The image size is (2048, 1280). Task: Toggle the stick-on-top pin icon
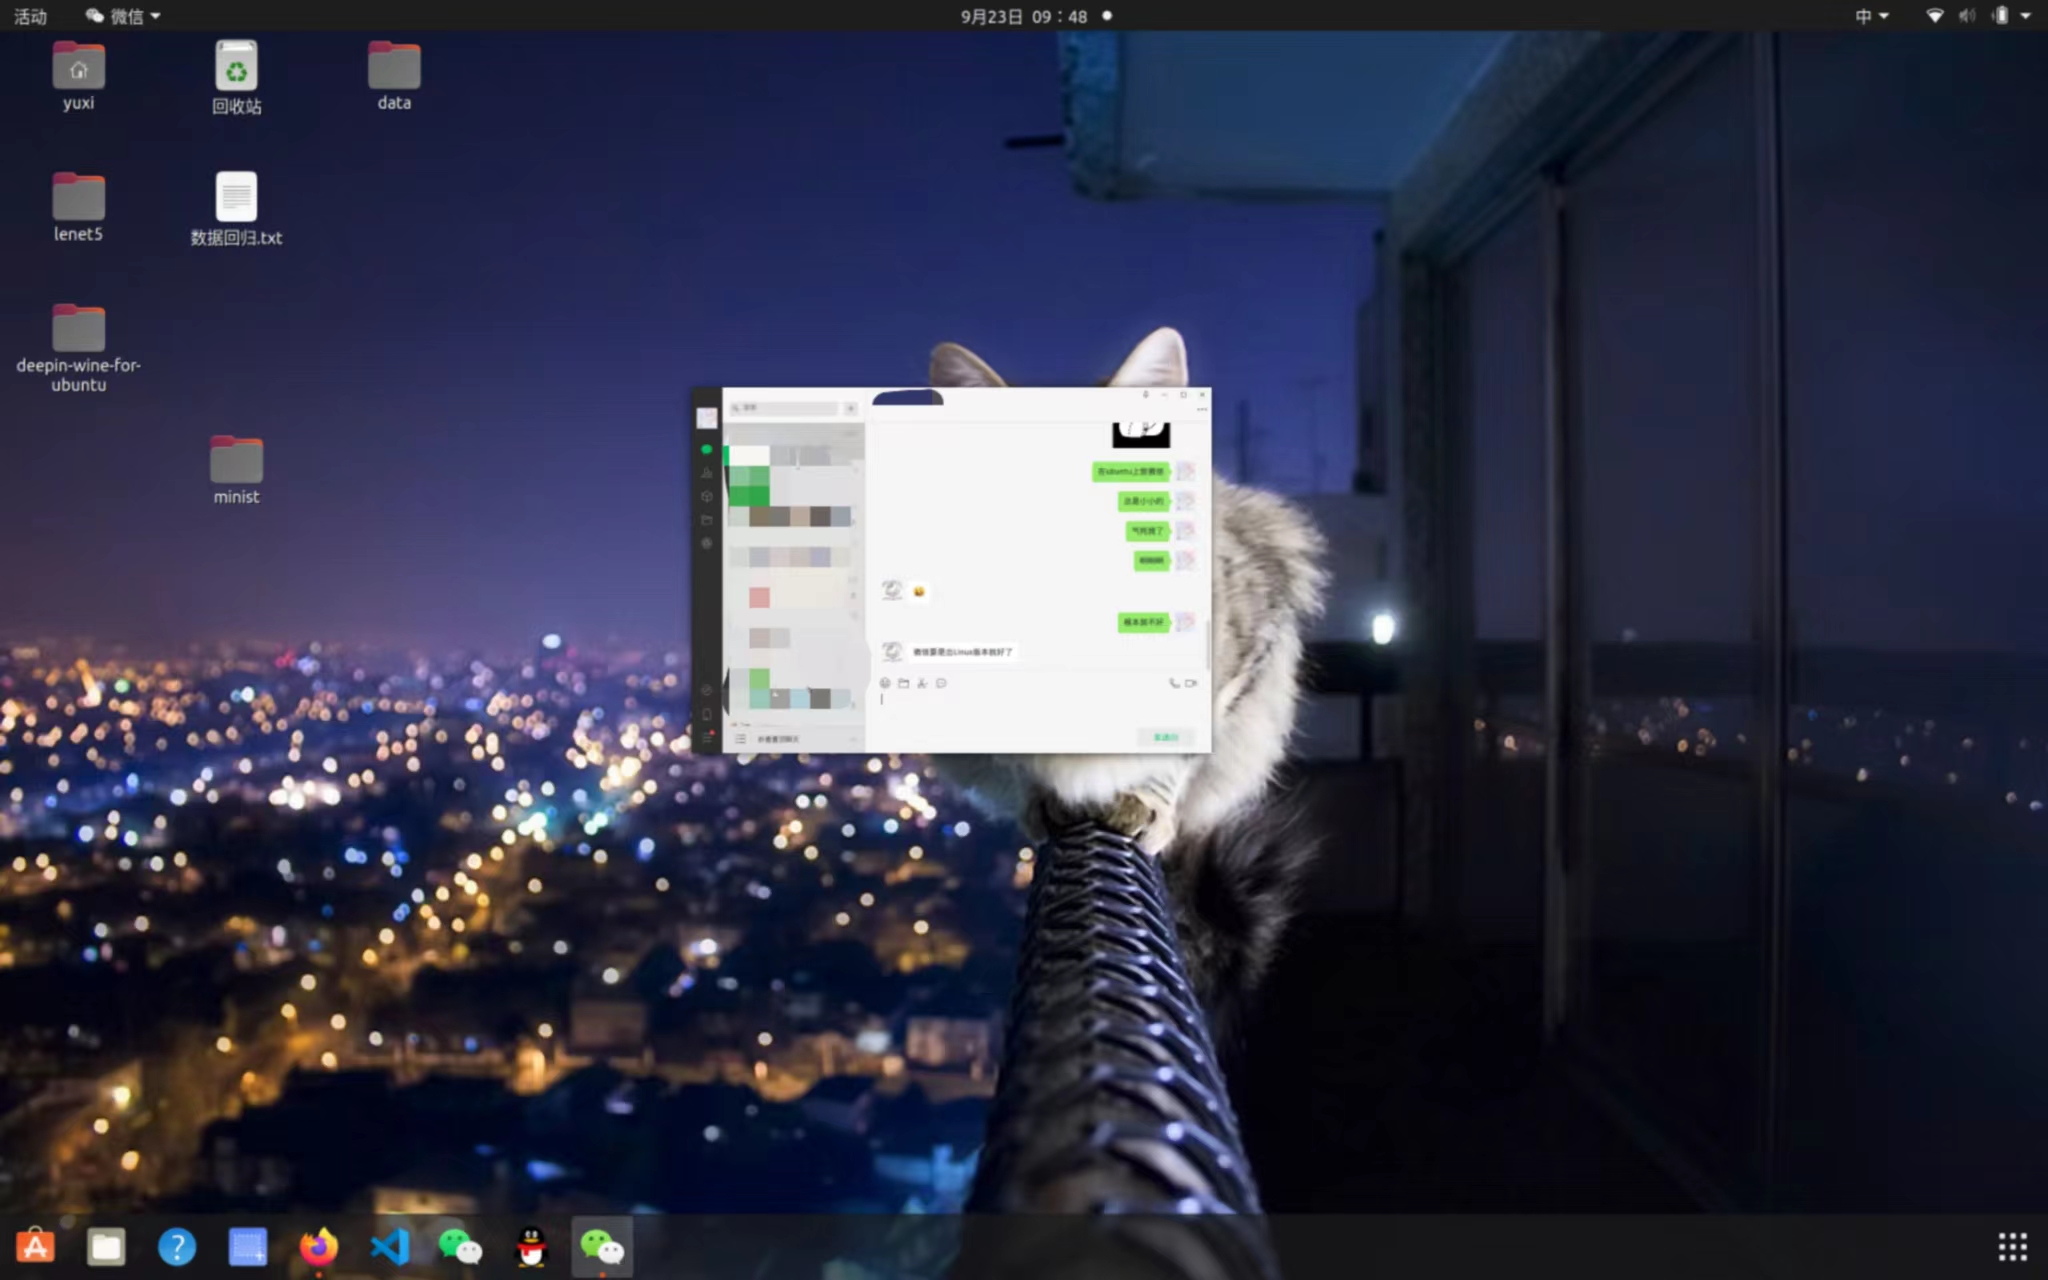click(x=1146, y=395)
